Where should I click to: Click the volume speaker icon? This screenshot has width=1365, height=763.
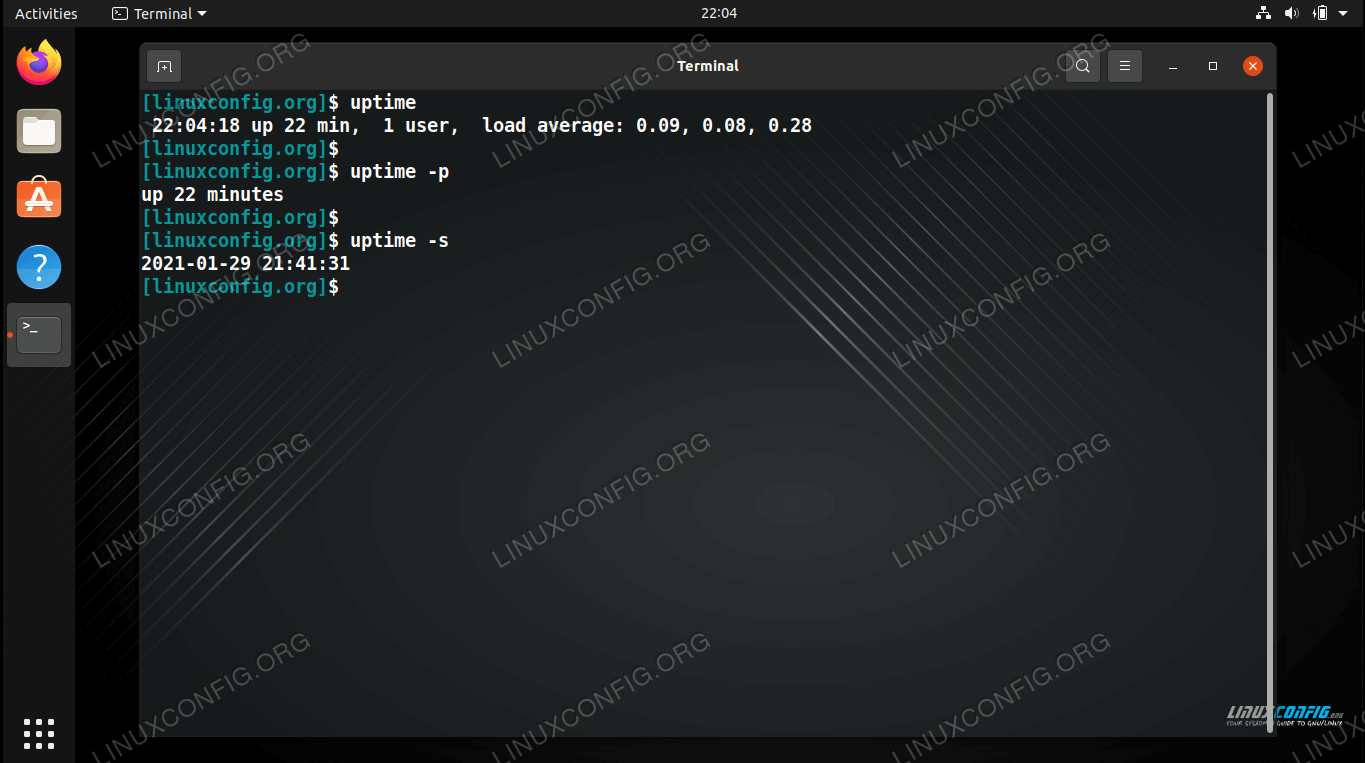click(1291, 13)
